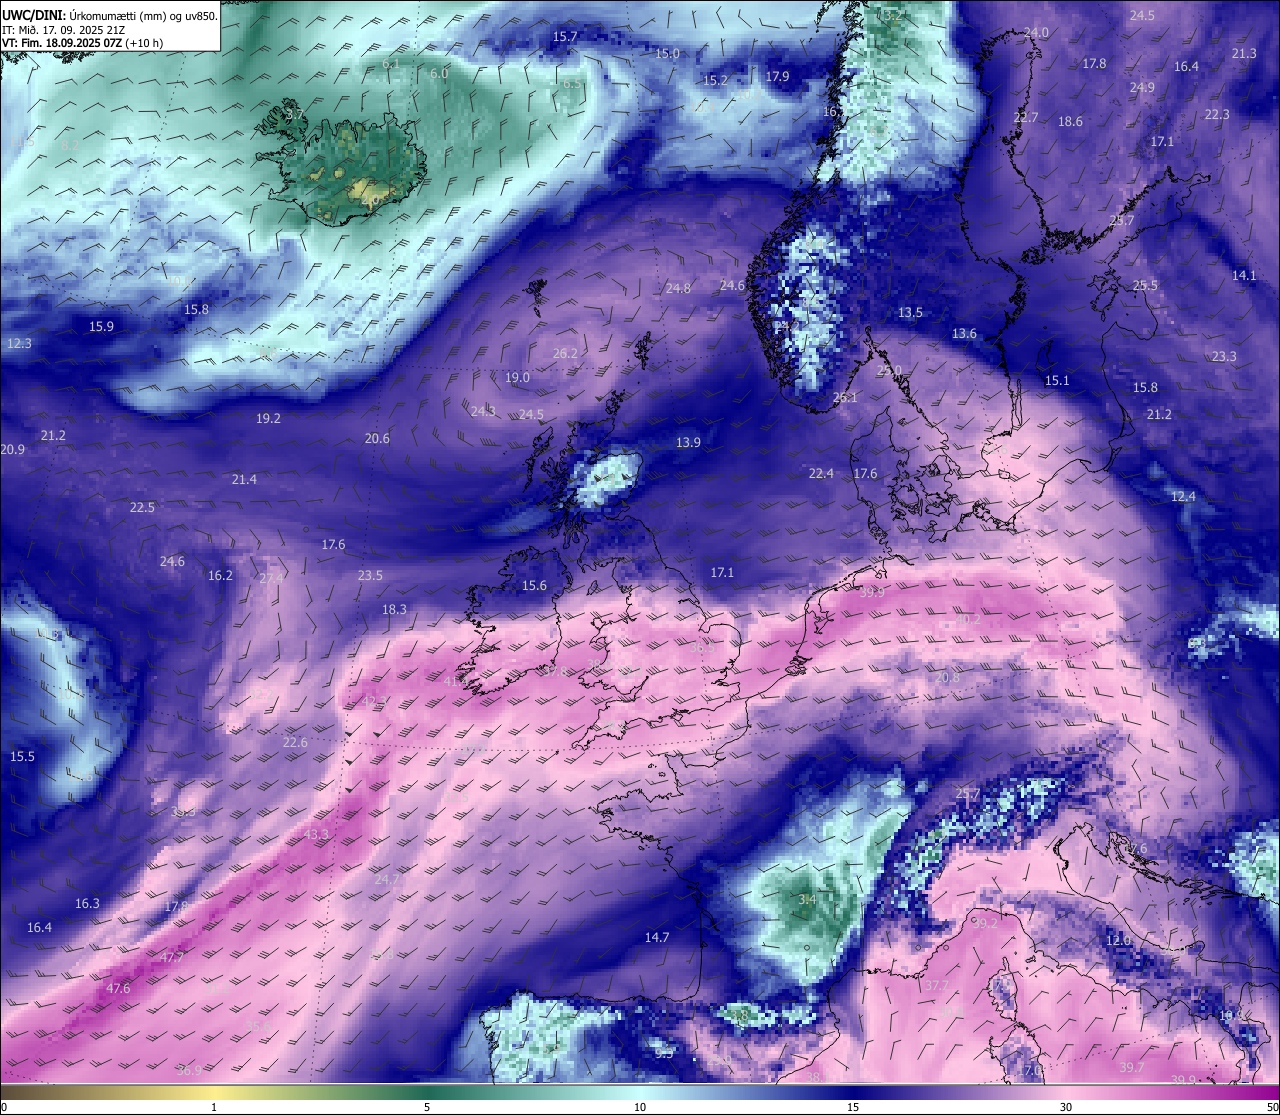Click the 20.9 value label
The image size is (1280, 1115).
pos(13,451)
